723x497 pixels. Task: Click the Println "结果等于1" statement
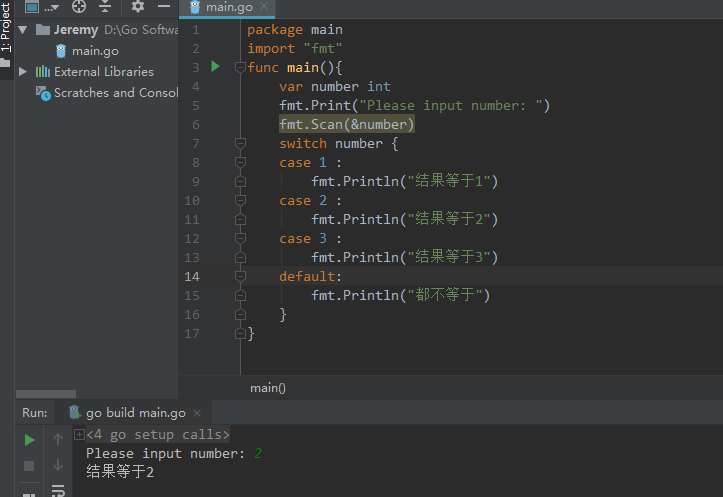[x=404, y=181]
